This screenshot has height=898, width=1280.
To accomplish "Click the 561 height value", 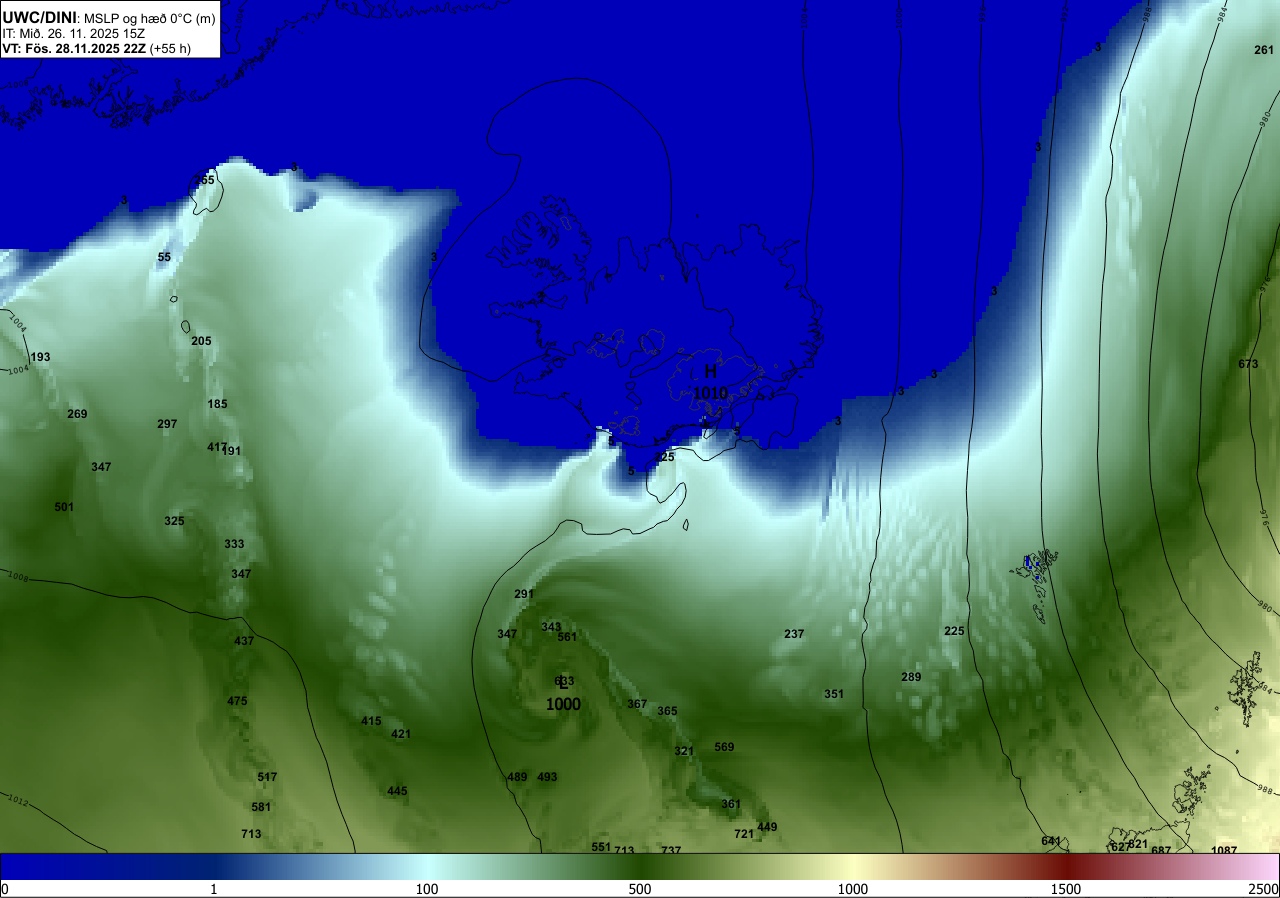I will (567, 637).
